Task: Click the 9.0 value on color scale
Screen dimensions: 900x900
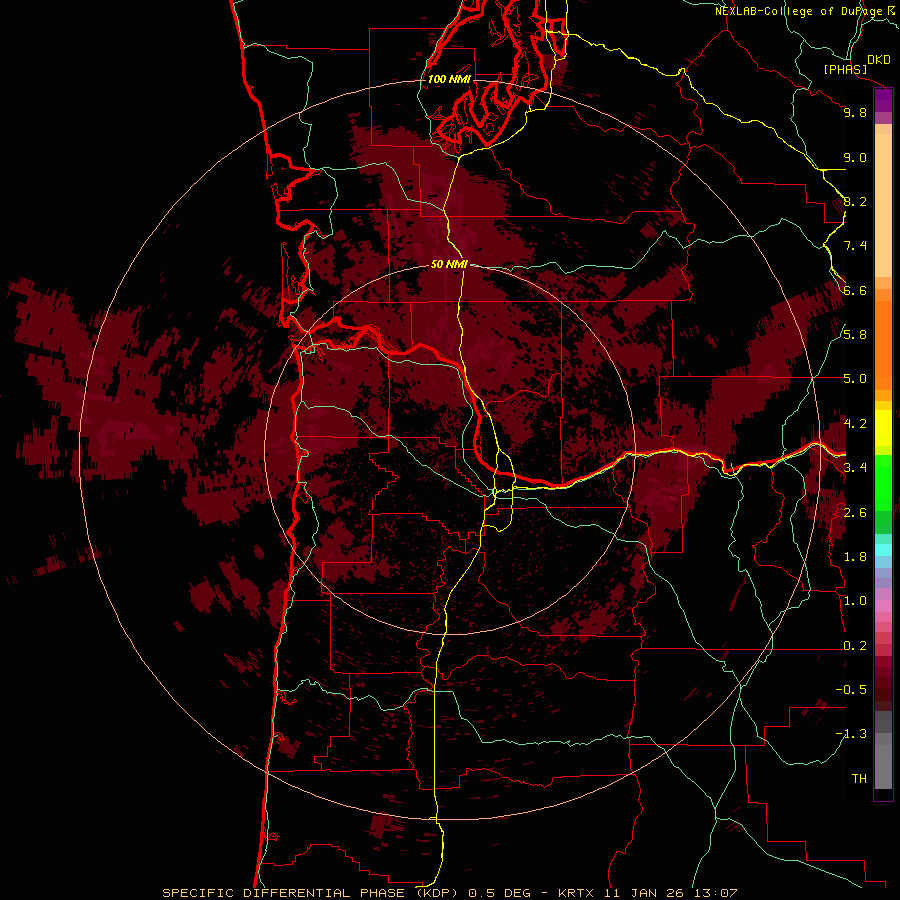Action: 855,157
